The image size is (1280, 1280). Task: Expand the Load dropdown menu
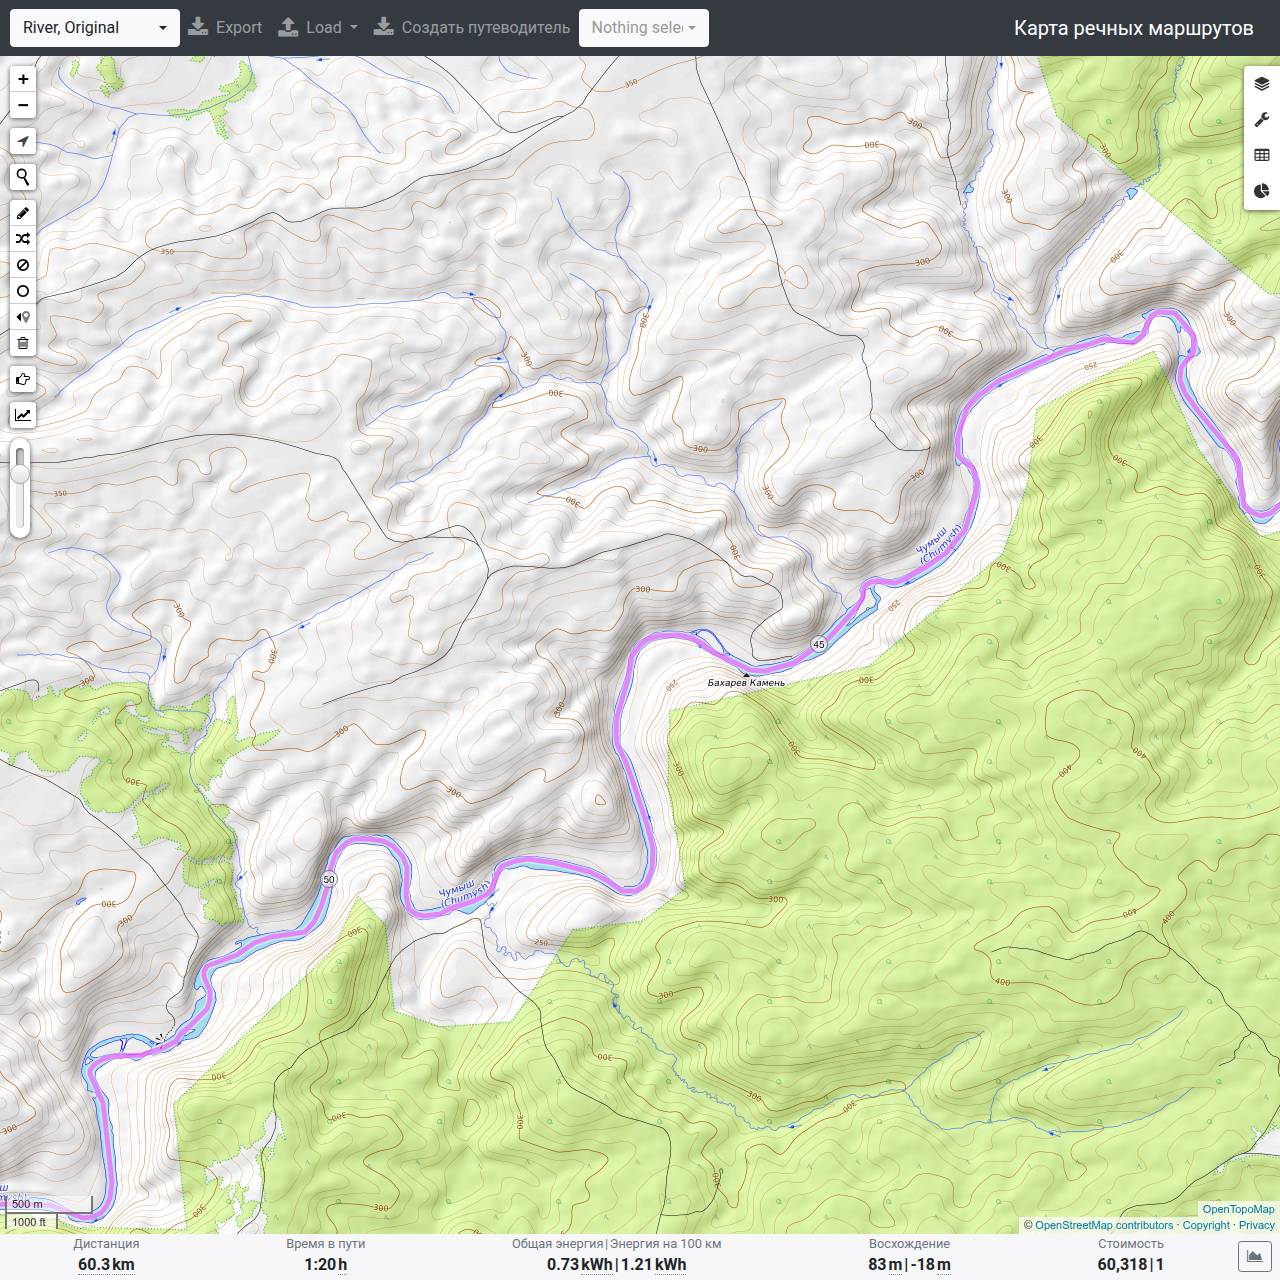coord(318,28)
